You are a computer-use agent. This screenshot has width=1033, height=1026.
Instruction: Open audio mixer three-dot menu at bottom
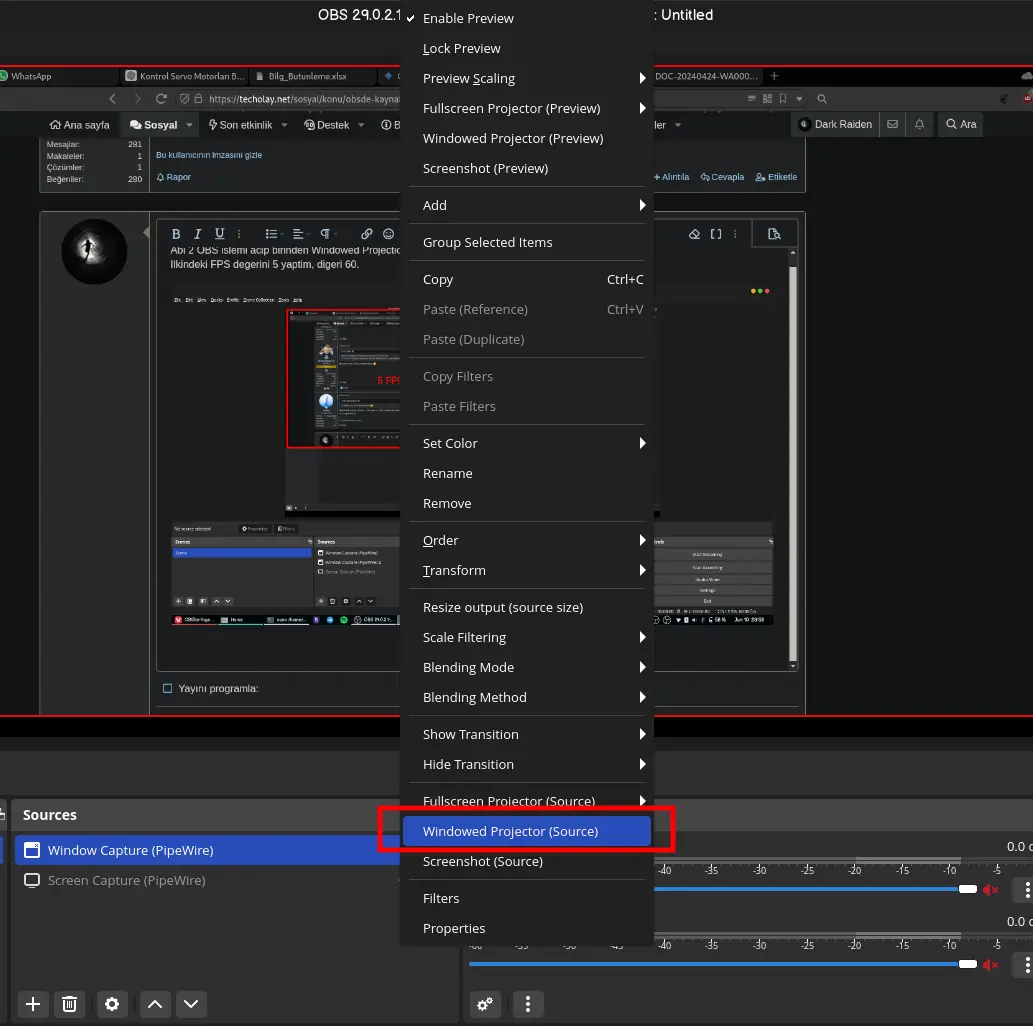coord(528,1004)
